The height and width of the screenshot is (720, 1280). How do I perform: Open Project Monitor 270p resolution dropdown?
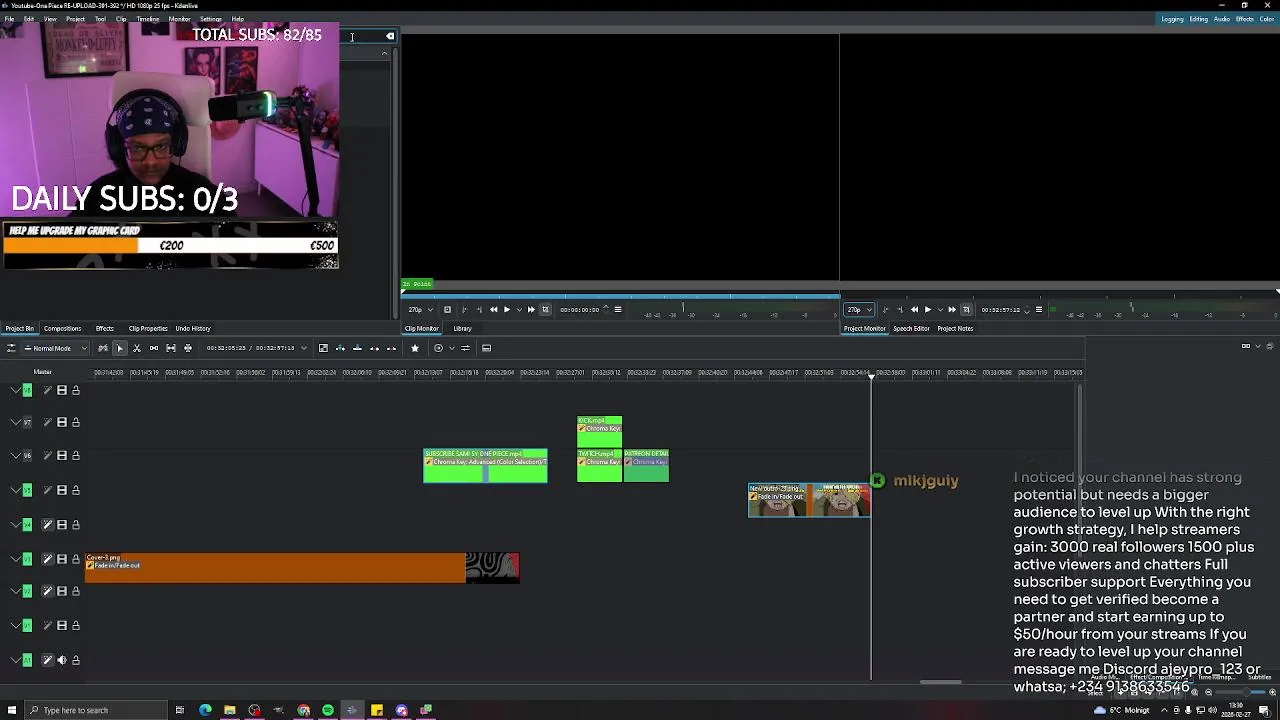coord(857,310)
